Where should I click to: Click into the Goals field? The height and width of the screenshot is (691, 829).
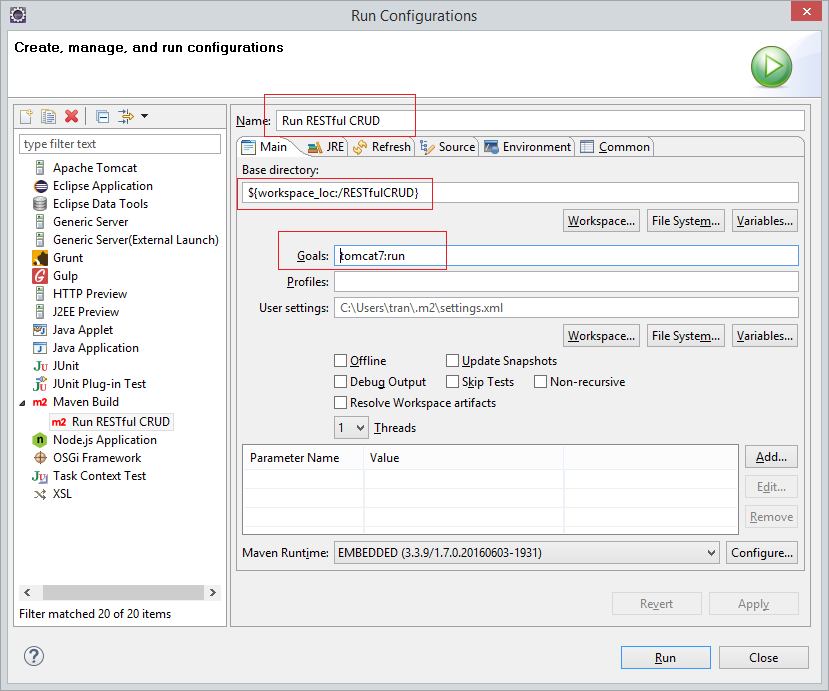pos(566,255)
